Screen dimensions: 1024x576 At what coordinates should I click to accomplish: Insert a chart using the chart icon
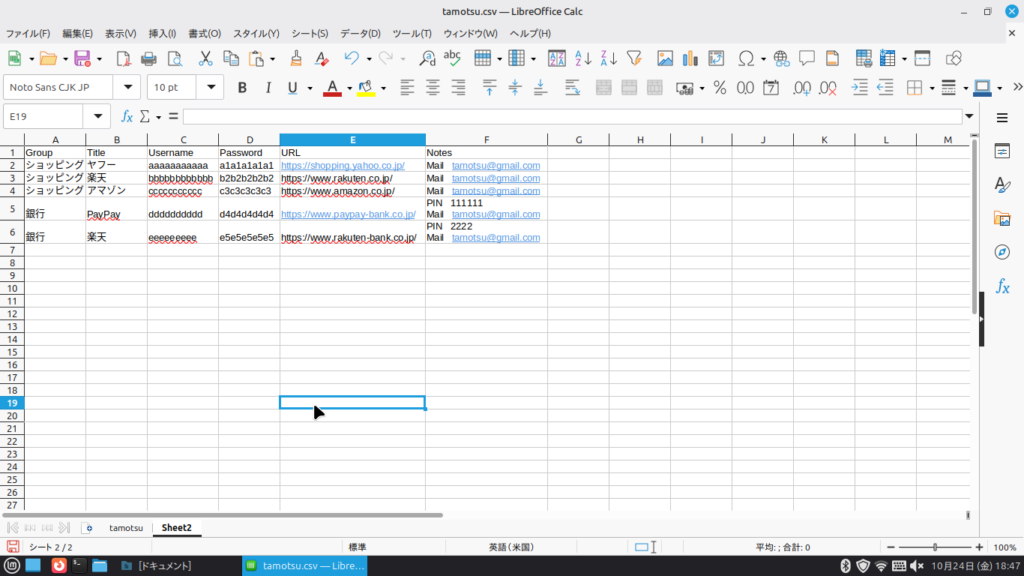[690, 58]
